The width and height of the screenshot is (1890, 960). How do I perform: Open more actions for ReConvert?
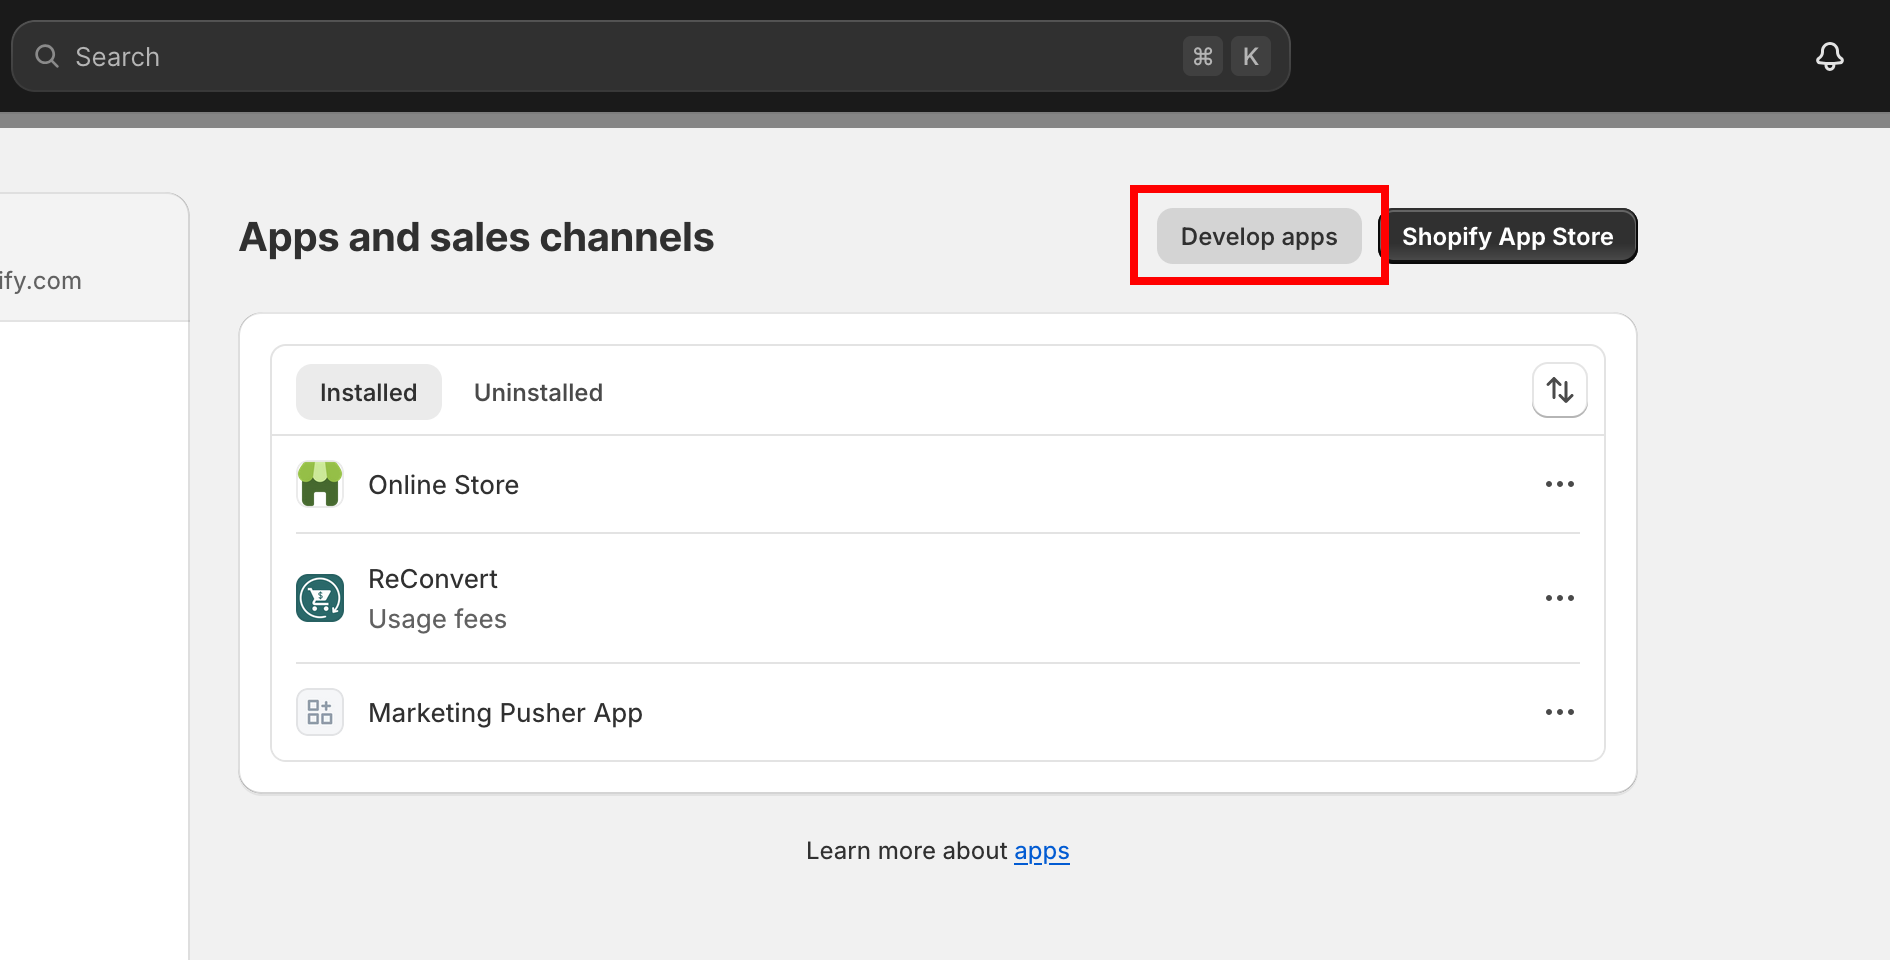[x=1559, y=598]
